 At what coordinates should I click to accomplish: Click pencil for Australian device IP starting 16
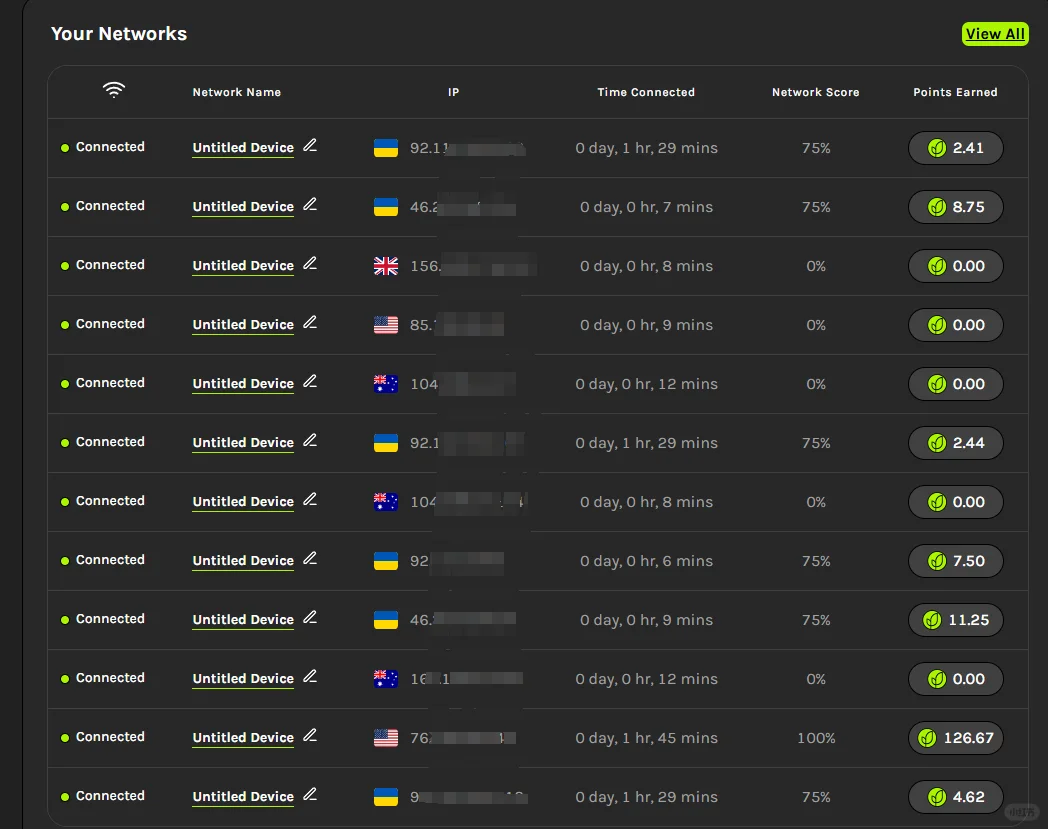pos(310,677)
